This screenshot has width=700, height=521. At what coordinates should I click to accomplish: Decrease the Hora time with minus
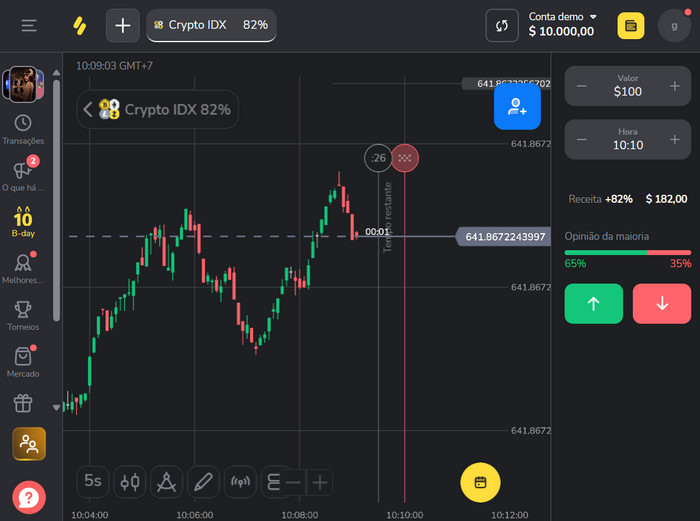coord(581,139)
